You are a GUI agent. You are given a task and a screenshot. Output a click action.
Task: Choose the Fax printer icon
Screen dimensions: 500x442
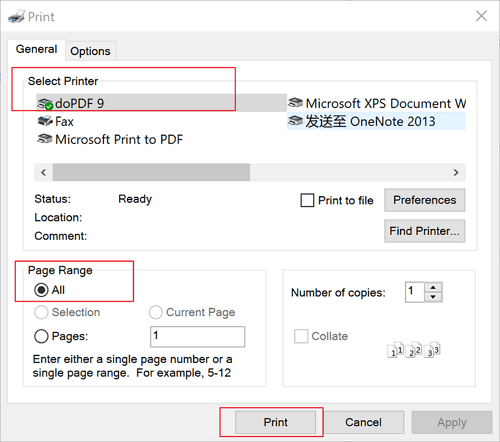click(x=45, y=121)
